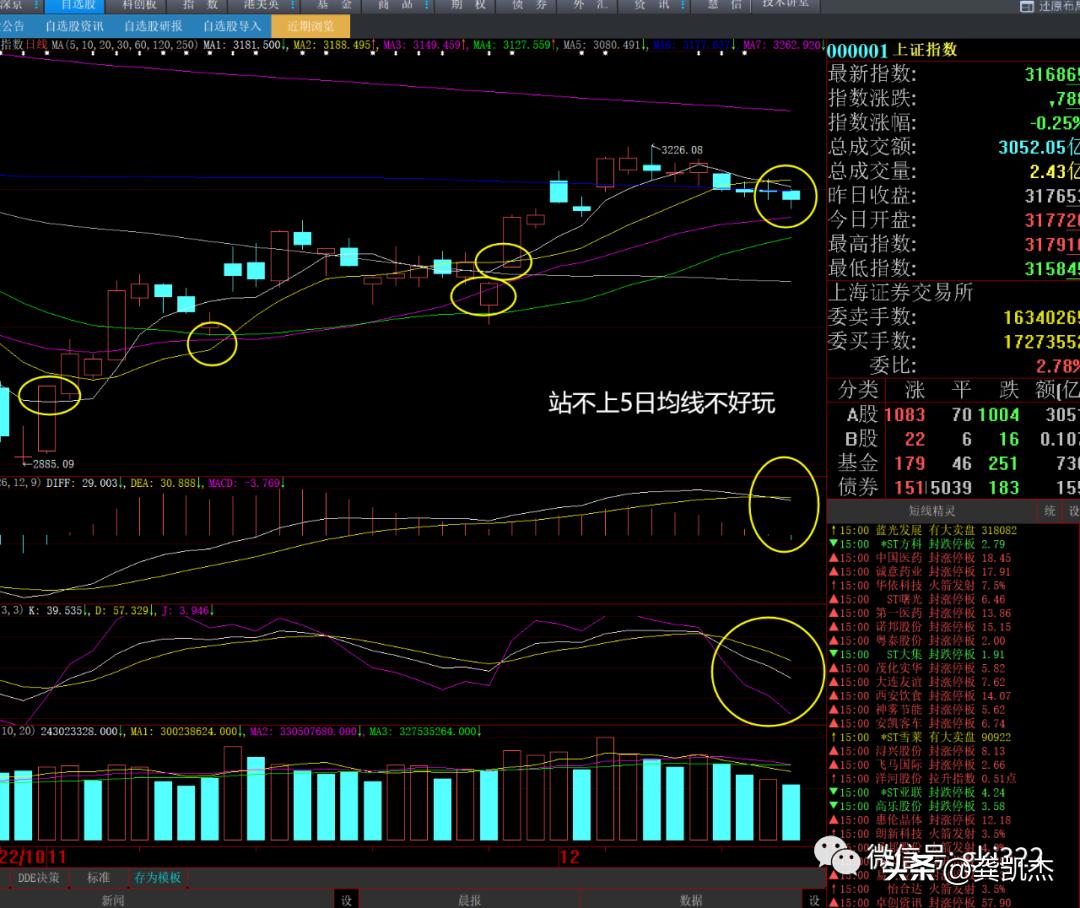Click the 设 settings button in 短线精灵 header
Viewport: 1080px width, 908px height.
pos(1073,510)
